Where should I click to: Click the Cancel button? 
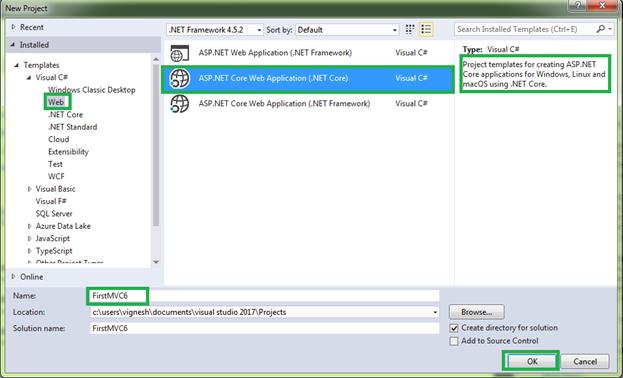(585, 361)
